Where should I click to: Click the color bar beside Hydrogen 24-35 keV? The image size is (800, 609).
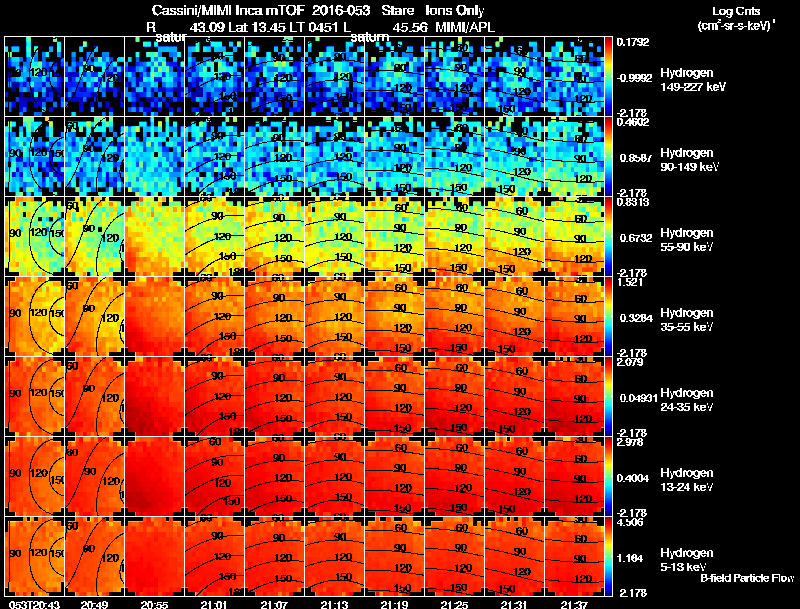click(x=608, y=396)
